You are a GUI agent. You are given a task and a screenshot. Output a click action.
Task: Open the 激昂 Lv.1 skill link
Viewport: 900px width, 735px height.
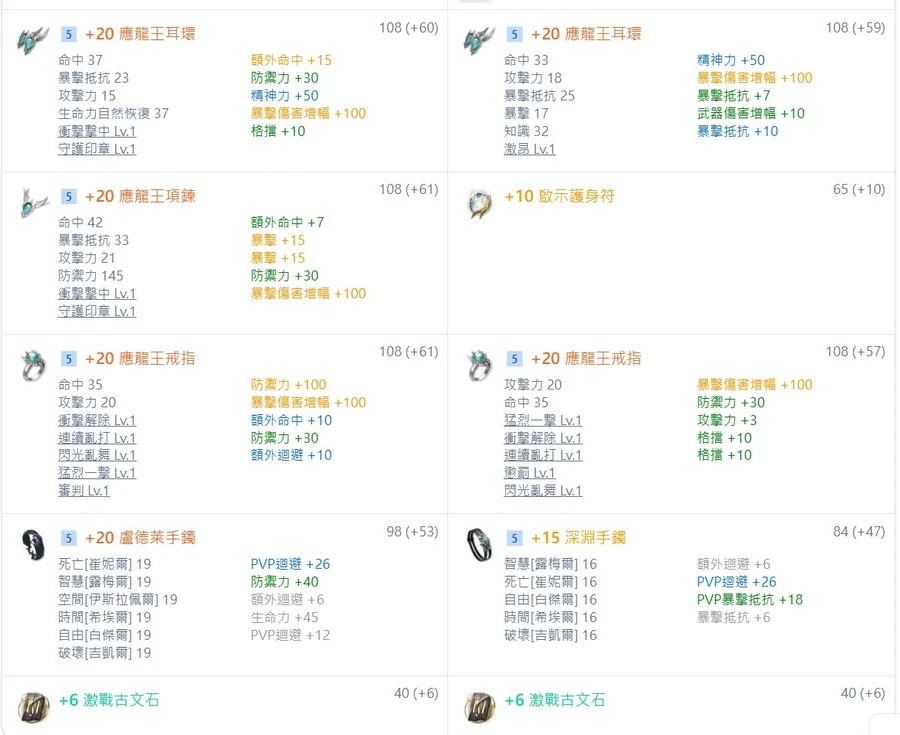(x=529, y=149)
